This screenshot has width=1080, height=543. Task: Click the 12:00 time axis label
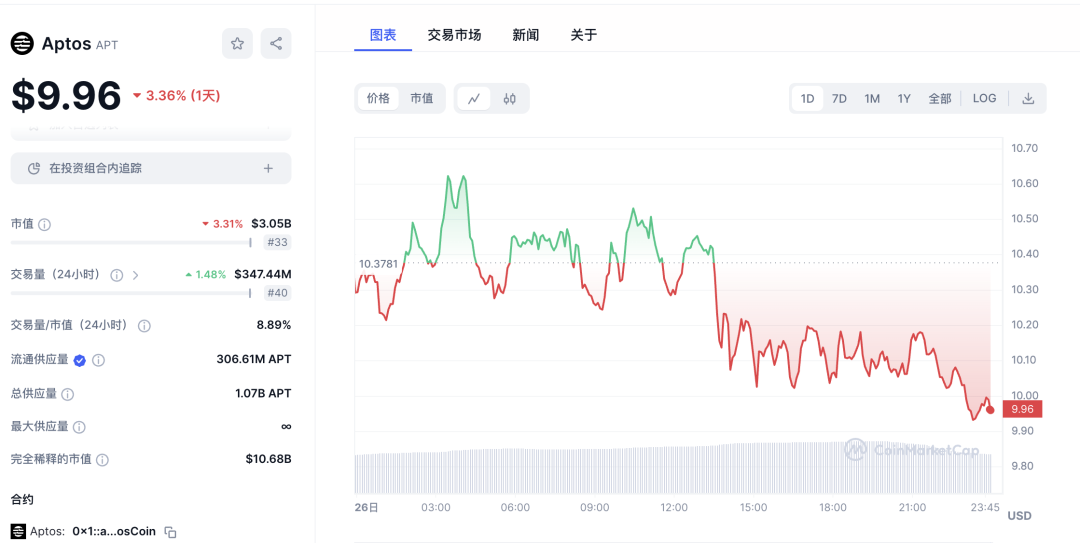coord(674,508)
